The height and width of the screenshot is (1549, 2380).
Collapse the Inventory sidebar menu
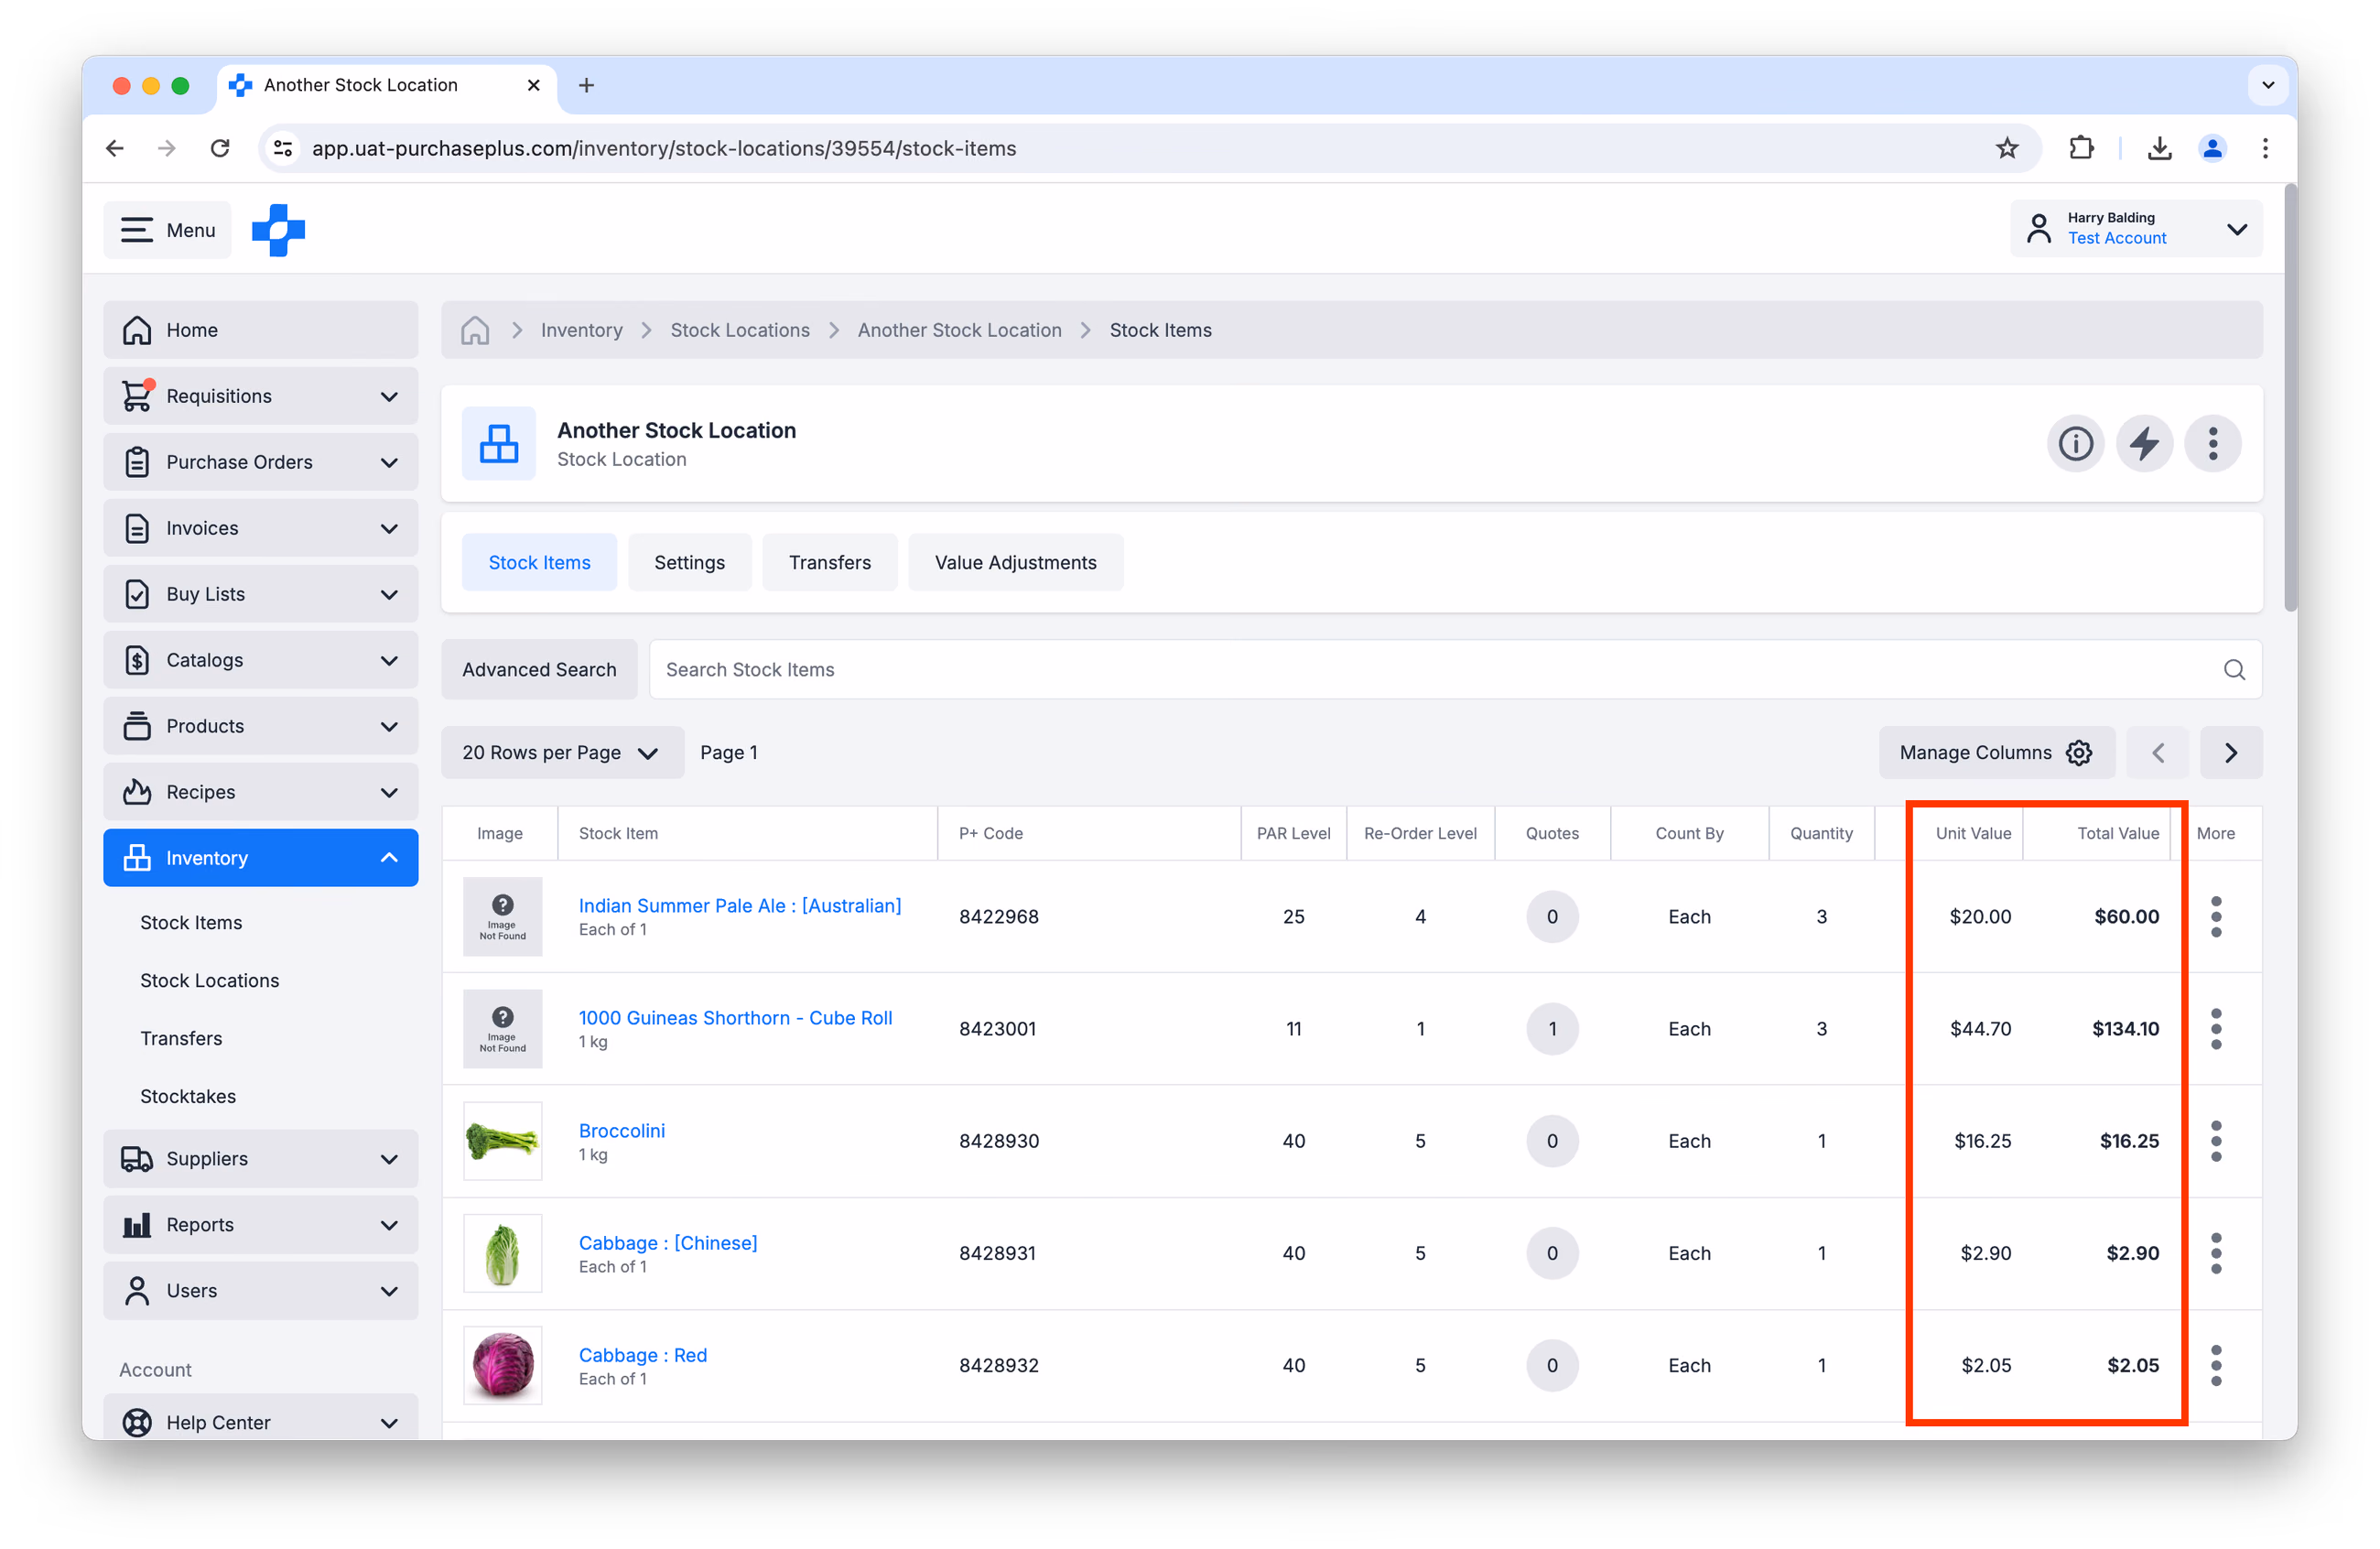tap(260, 858)
